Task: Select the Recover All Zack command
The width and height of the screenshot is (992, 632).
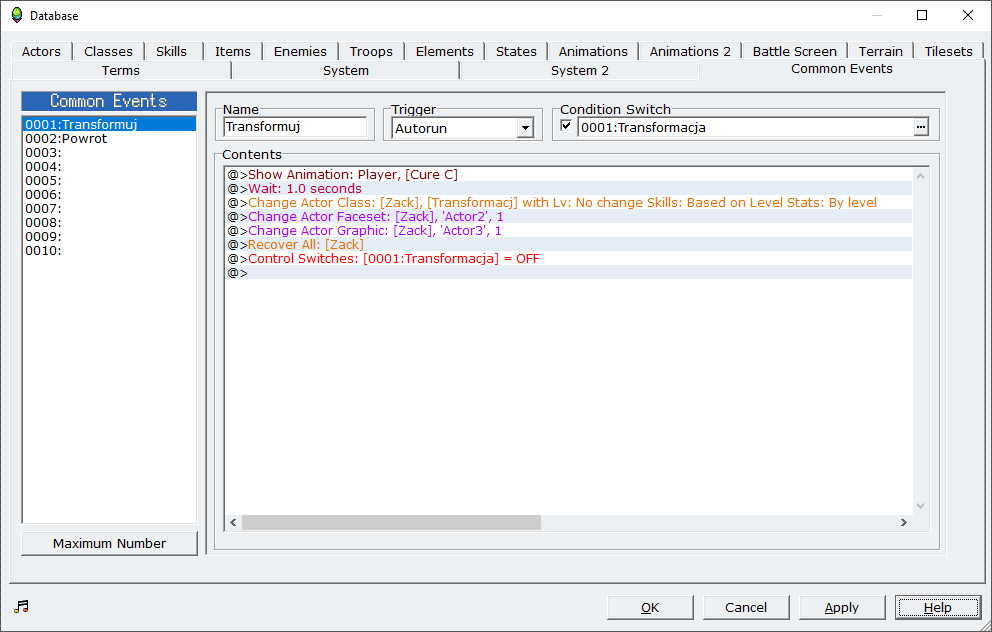Action: [x=569, y=244]
